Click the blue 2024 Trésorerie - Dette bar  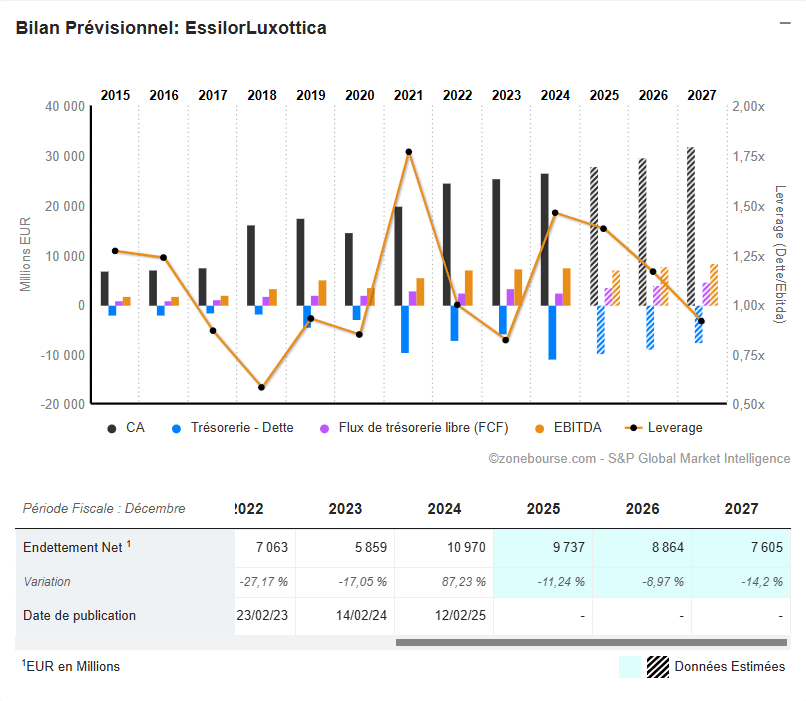click(552, 332)
